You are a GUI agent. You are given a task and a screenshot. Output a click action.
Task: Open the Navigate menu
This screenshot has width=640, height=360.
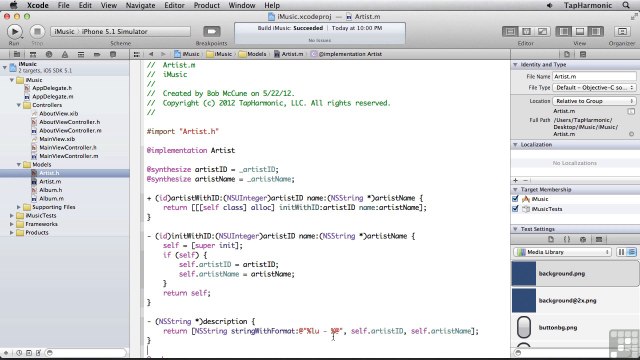click(140, 5)
